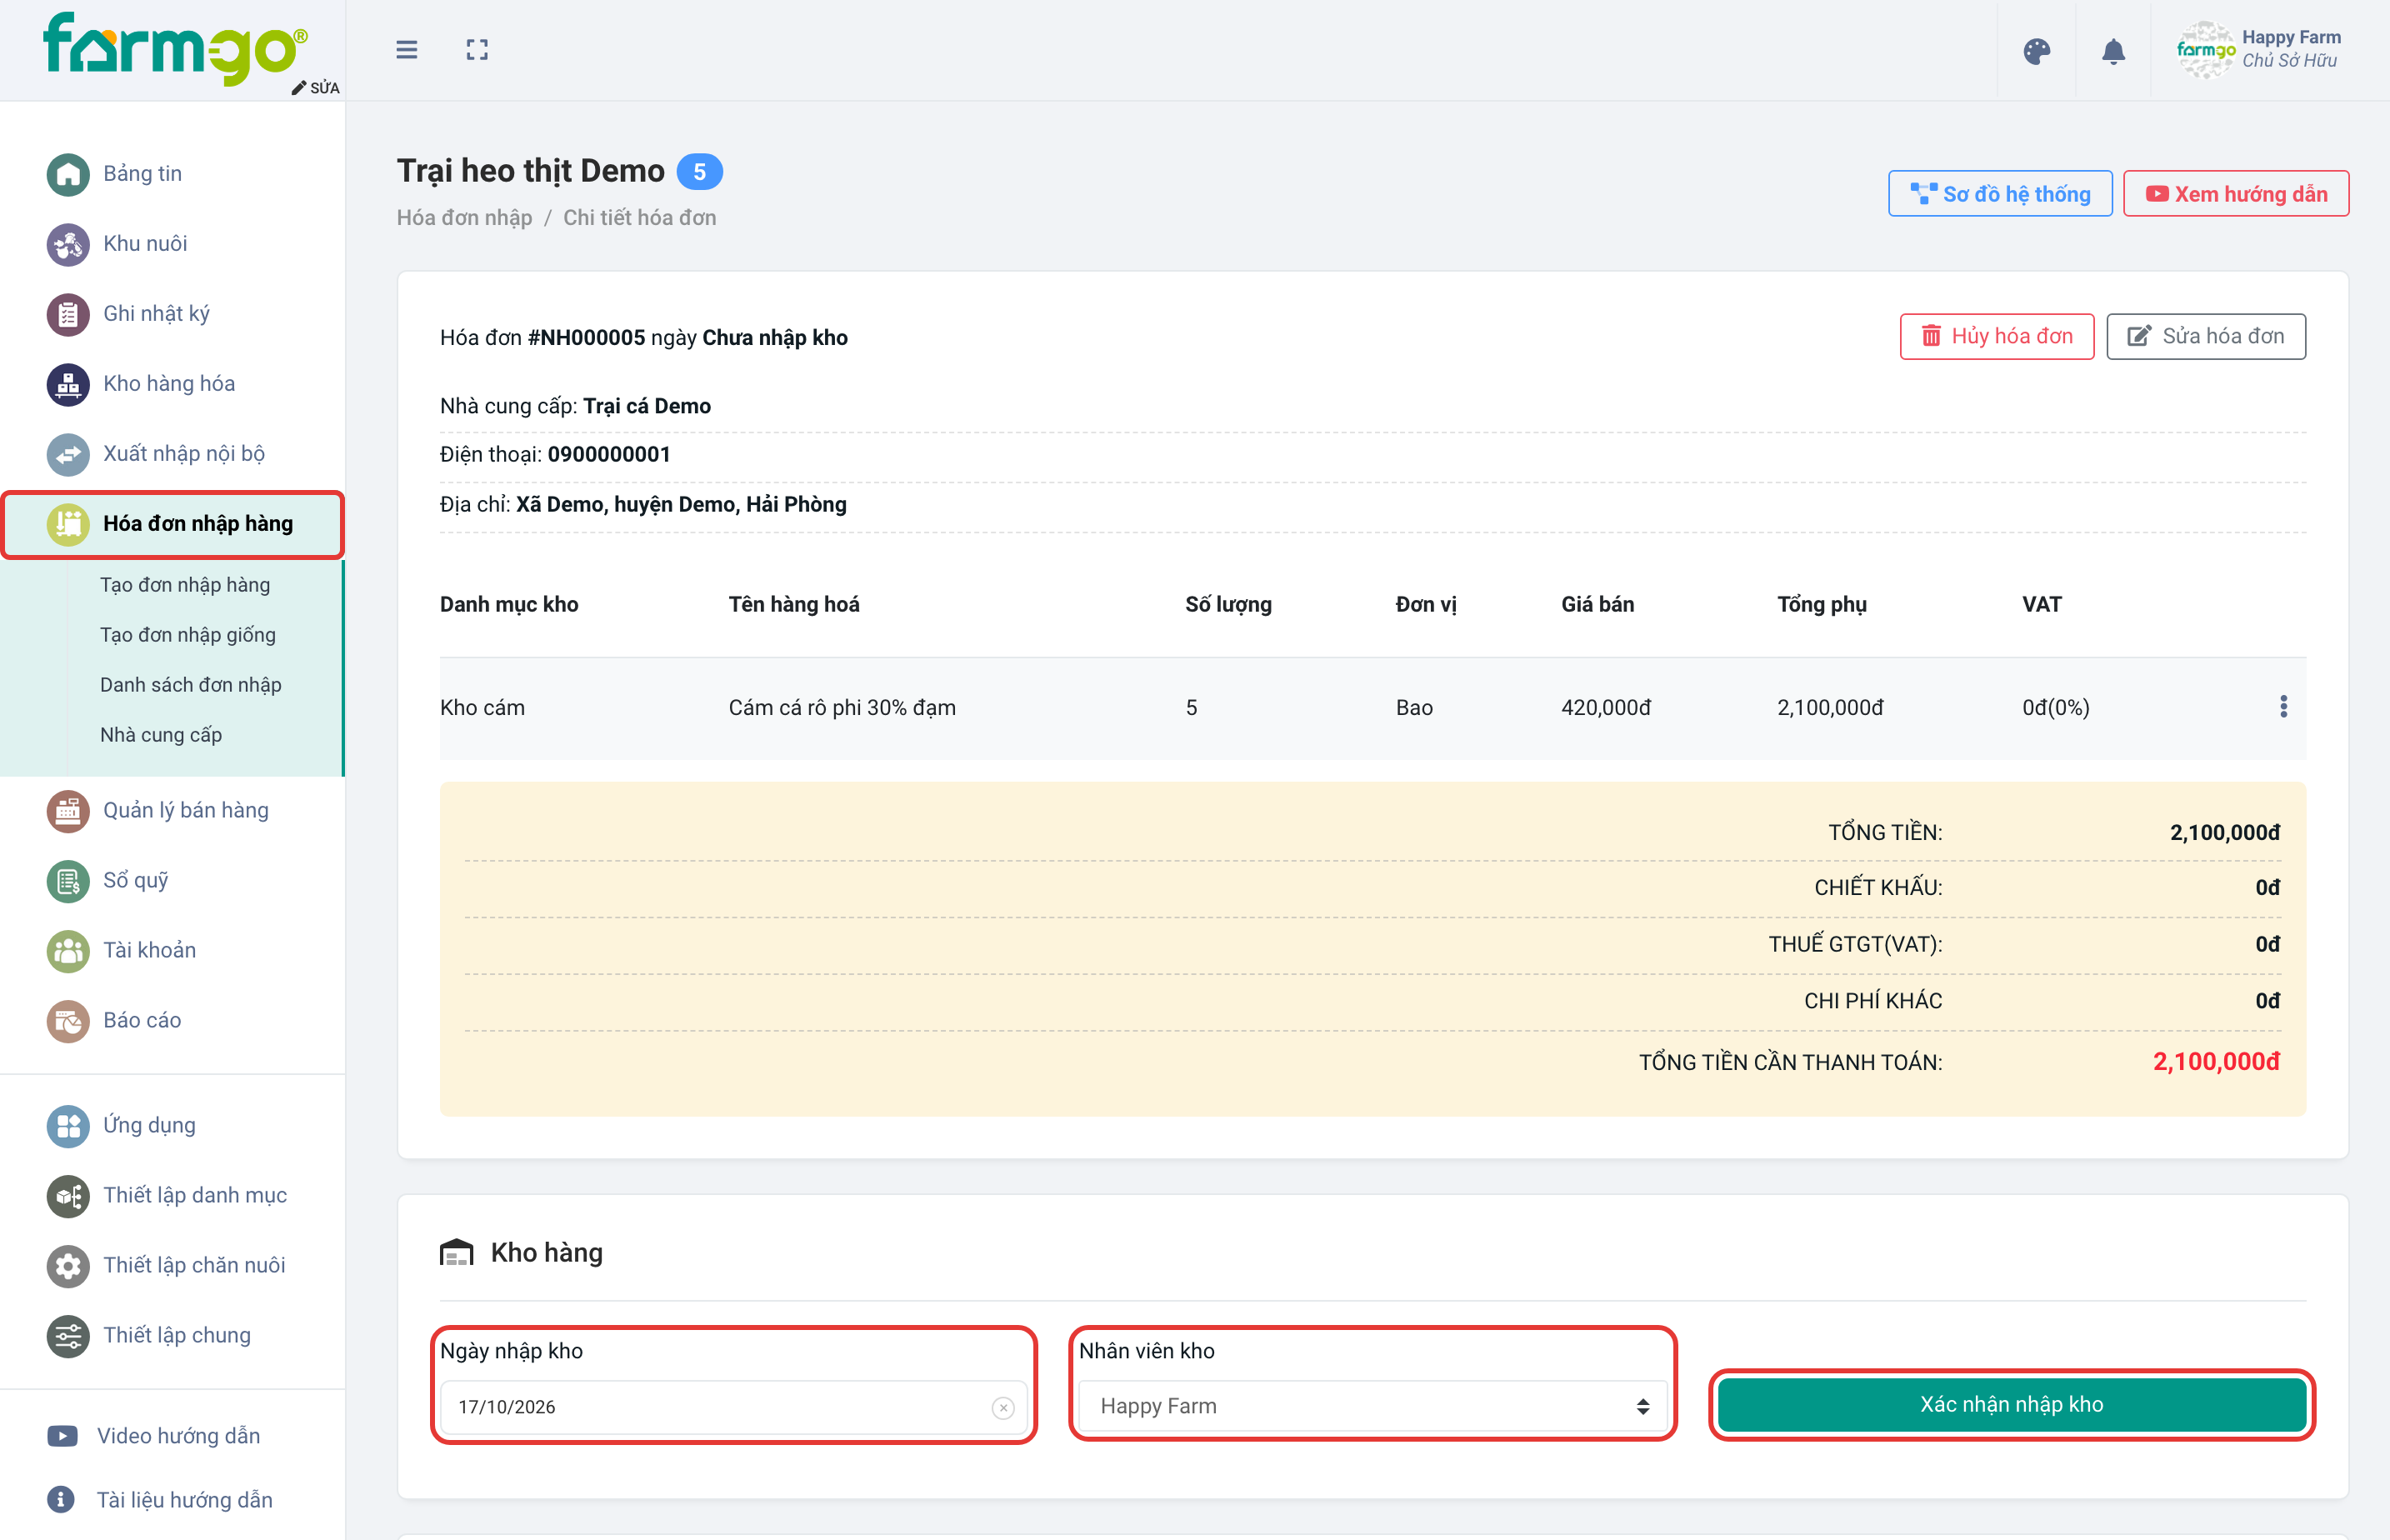
Task: Click the blue badge number 5
Action: (x=699, y=172)
